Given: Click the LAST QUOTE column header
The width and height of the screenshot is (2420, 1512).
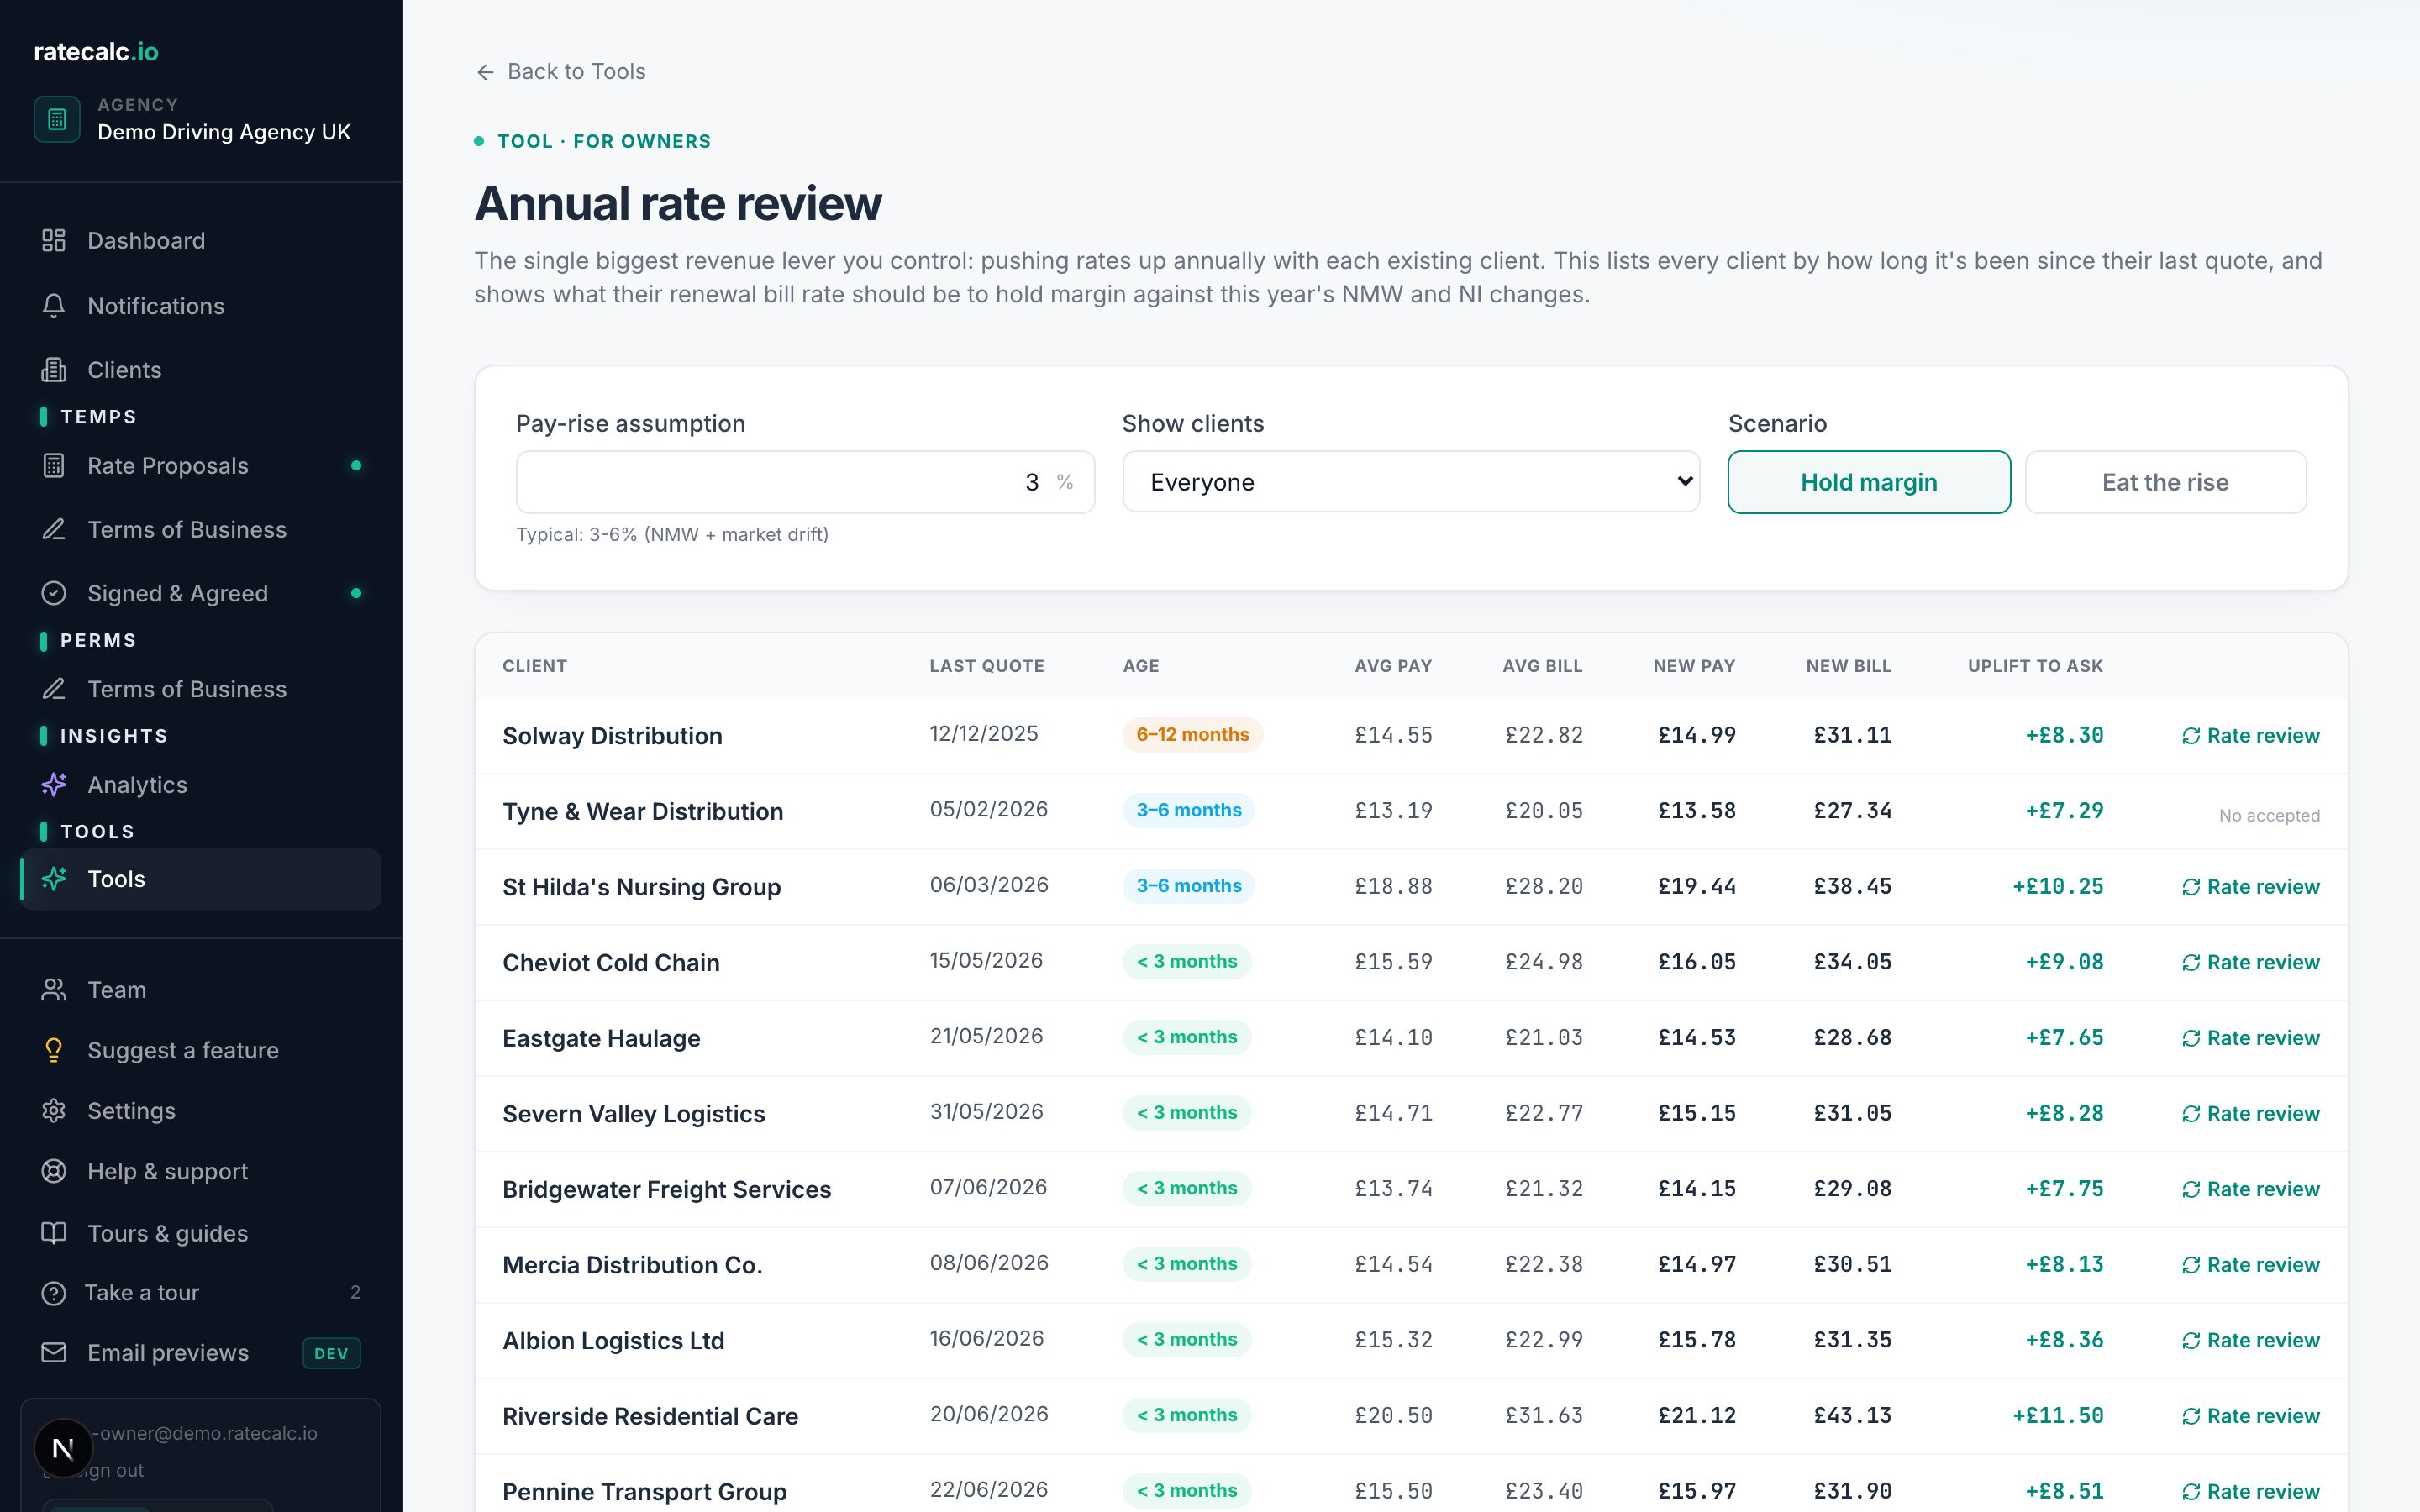Looking at the screenshot, I should point(987,666).
